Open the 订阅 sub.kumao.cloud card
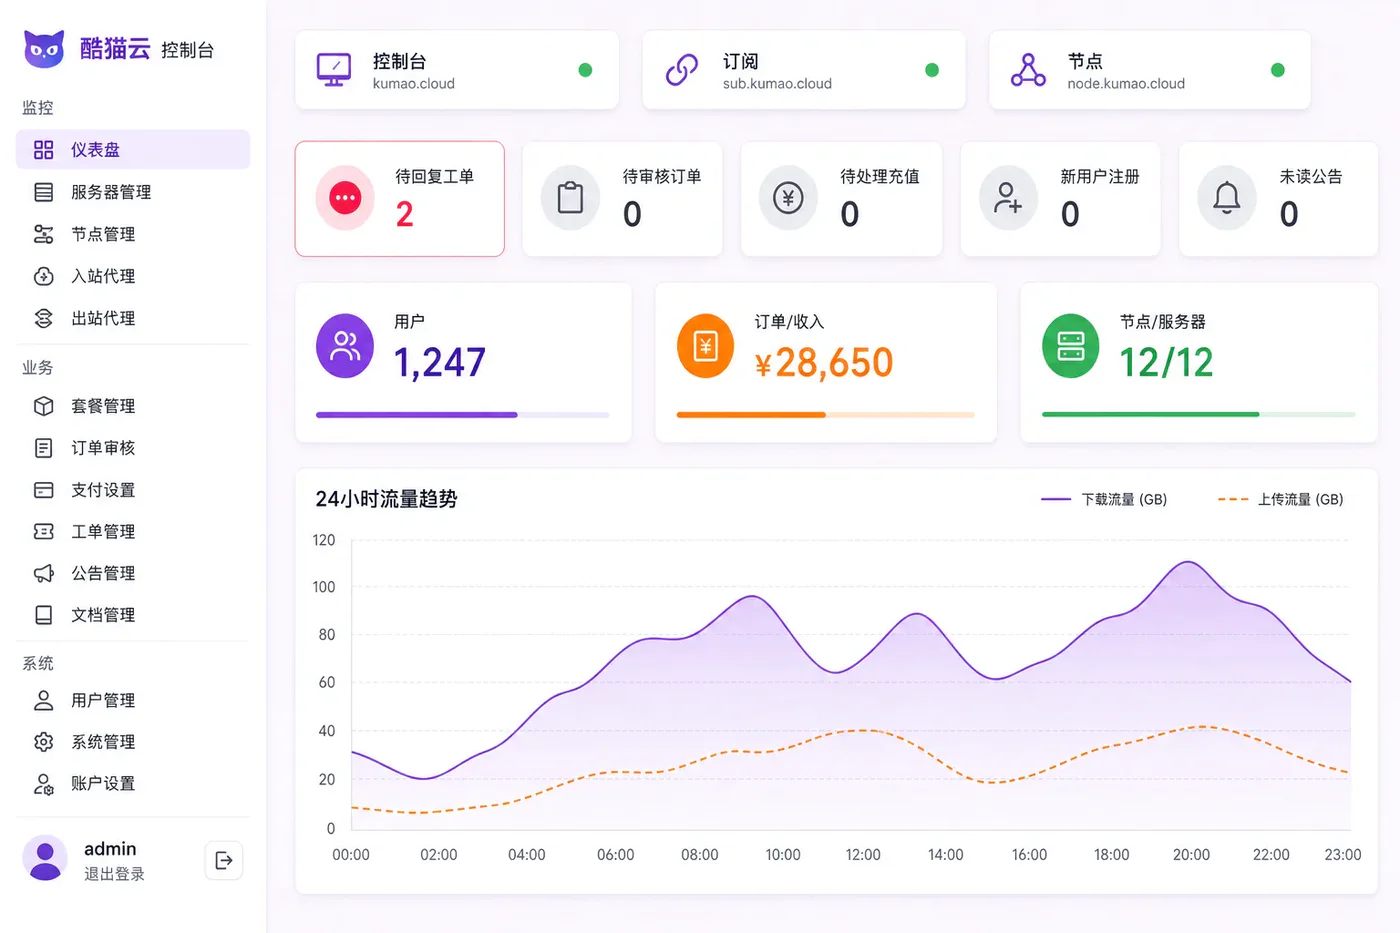This screenshot has width=1400, height=933. (804, 70)
